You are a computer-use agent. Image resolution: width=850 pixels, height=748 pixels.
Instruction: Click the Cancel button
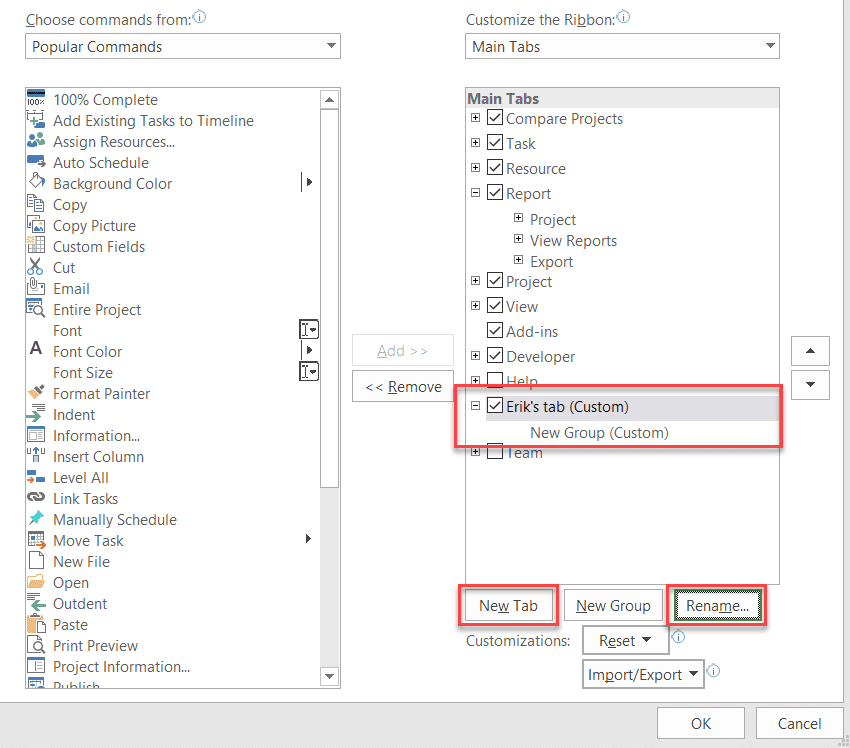pos(799,723)
